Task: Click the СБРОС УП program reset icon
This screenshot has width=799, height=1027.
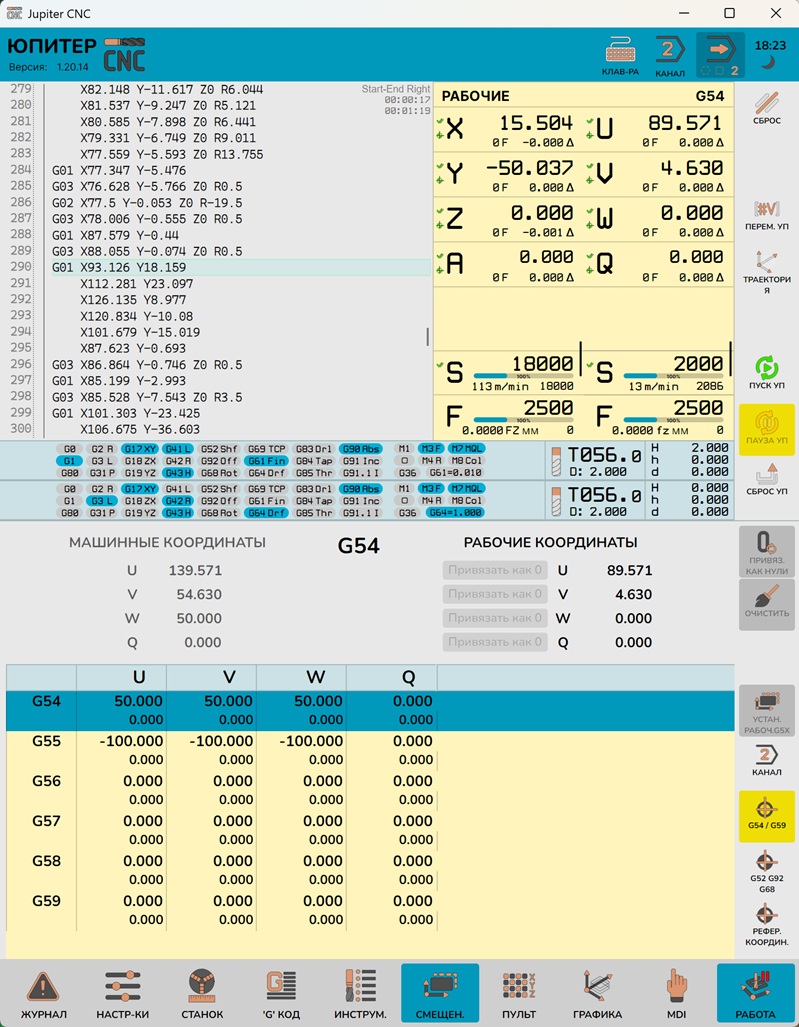Action: tap(766, 480)
